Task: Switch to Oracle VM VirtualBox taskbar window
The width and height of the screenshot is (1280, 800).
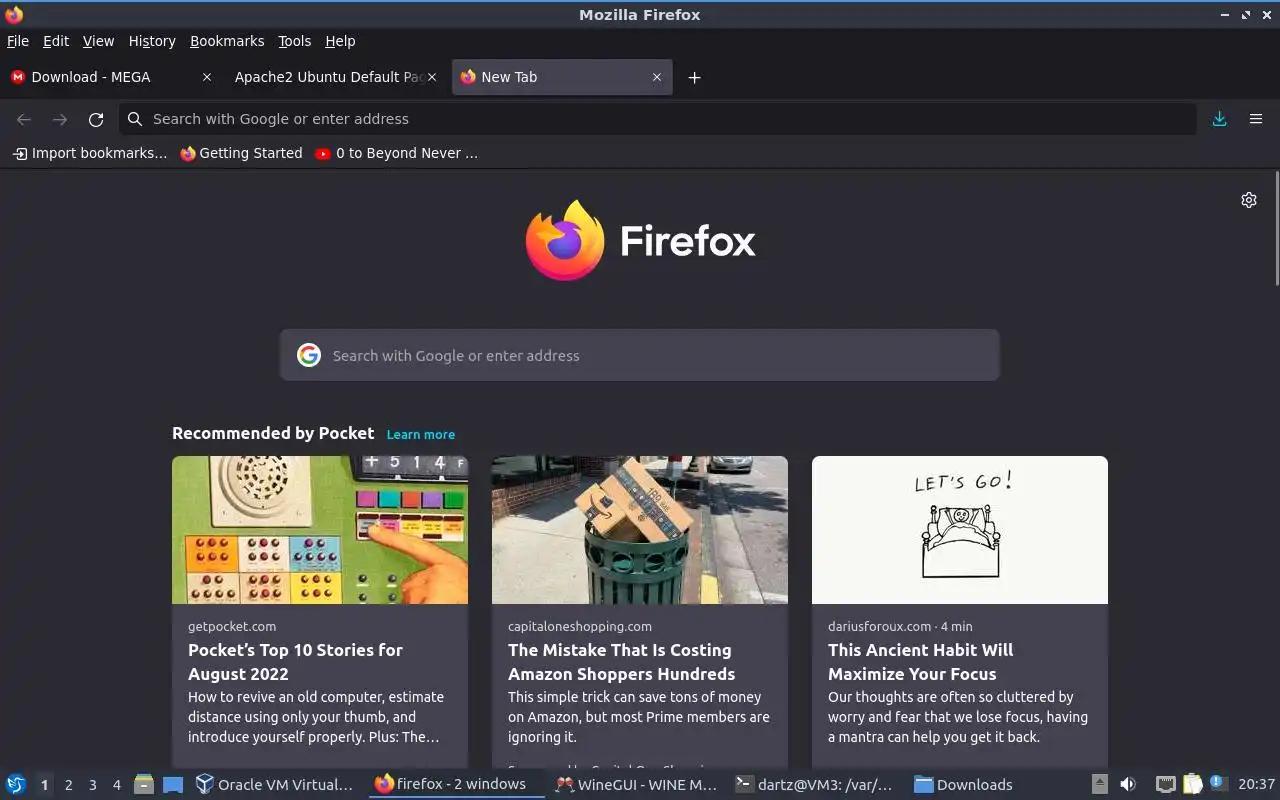Action: (x=275, y=785)
